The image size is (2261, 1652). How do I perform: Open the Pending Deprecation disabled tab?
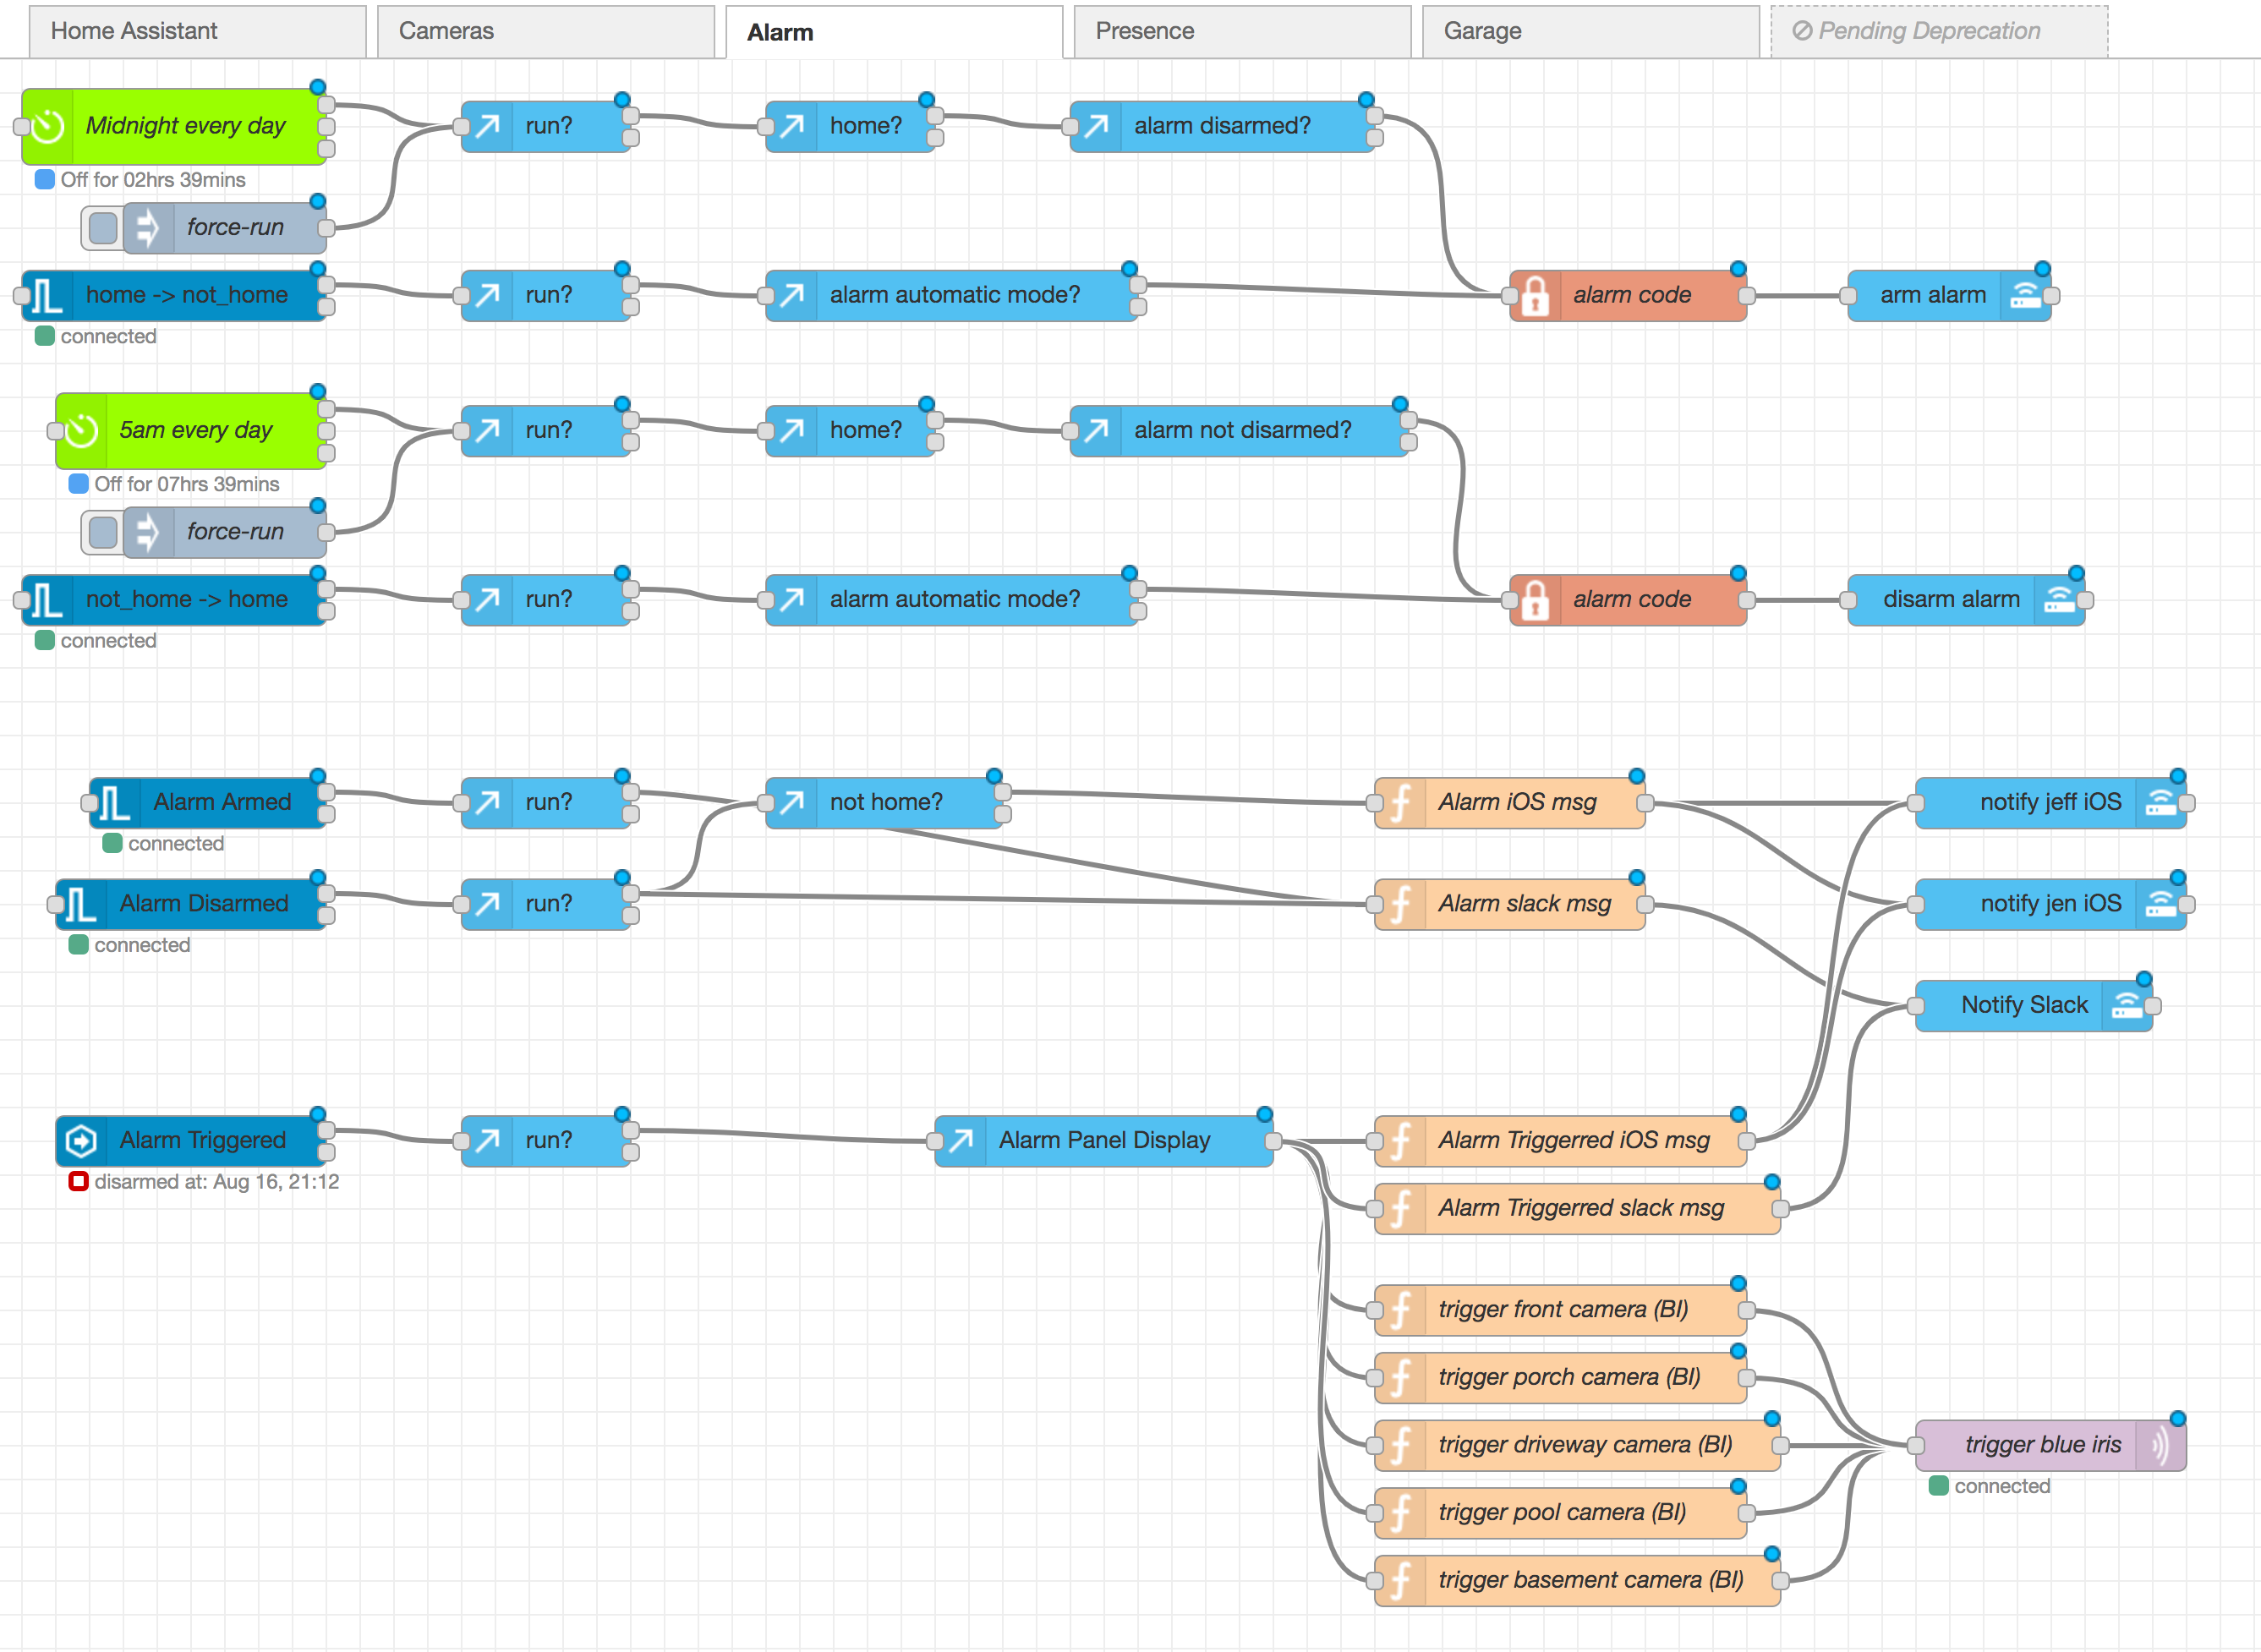tap(1939, 31)
